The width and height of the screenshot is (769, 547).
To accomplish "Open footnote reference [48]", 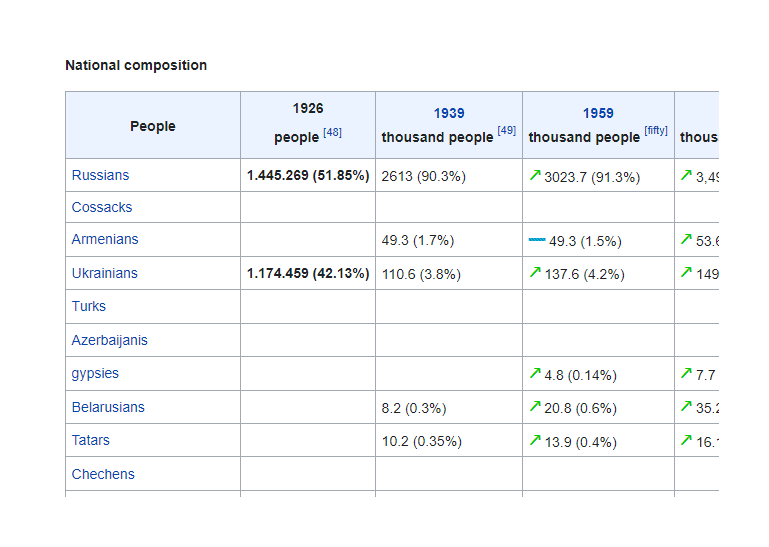I will [x=332, y=132].
